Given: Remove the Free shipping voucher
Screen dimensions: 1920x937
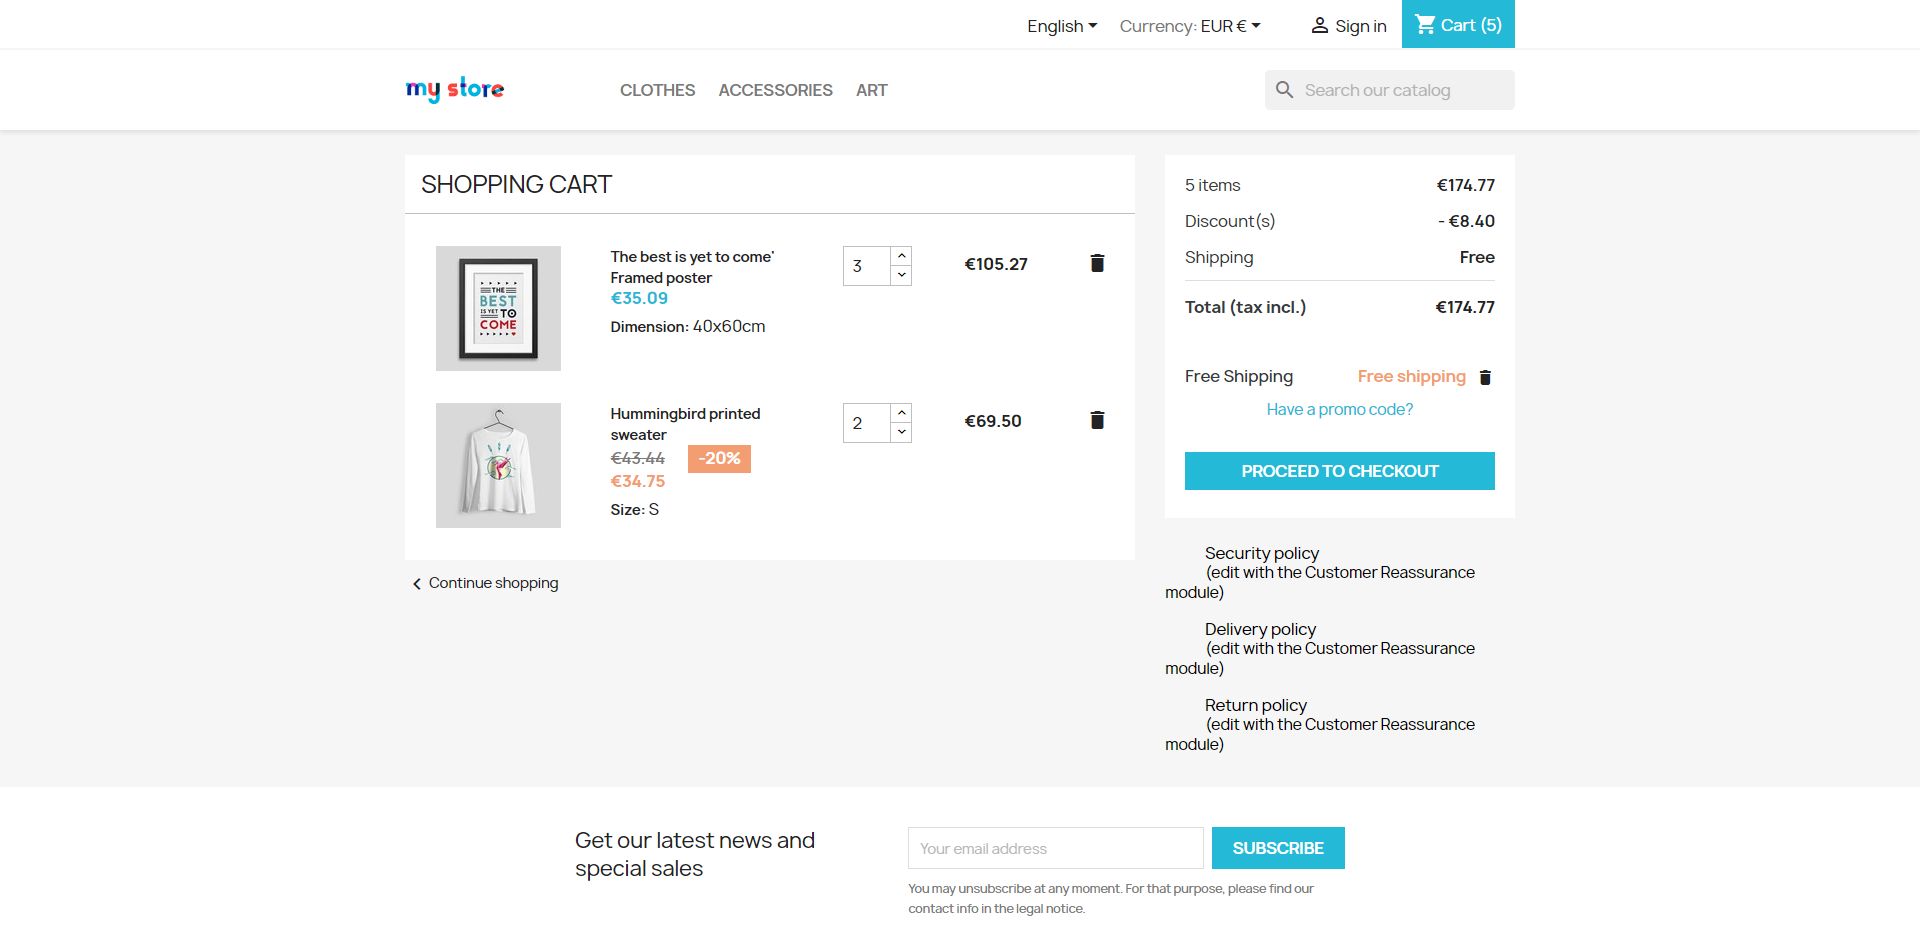Looking at the screenshot, I should tap(1485, 377).
